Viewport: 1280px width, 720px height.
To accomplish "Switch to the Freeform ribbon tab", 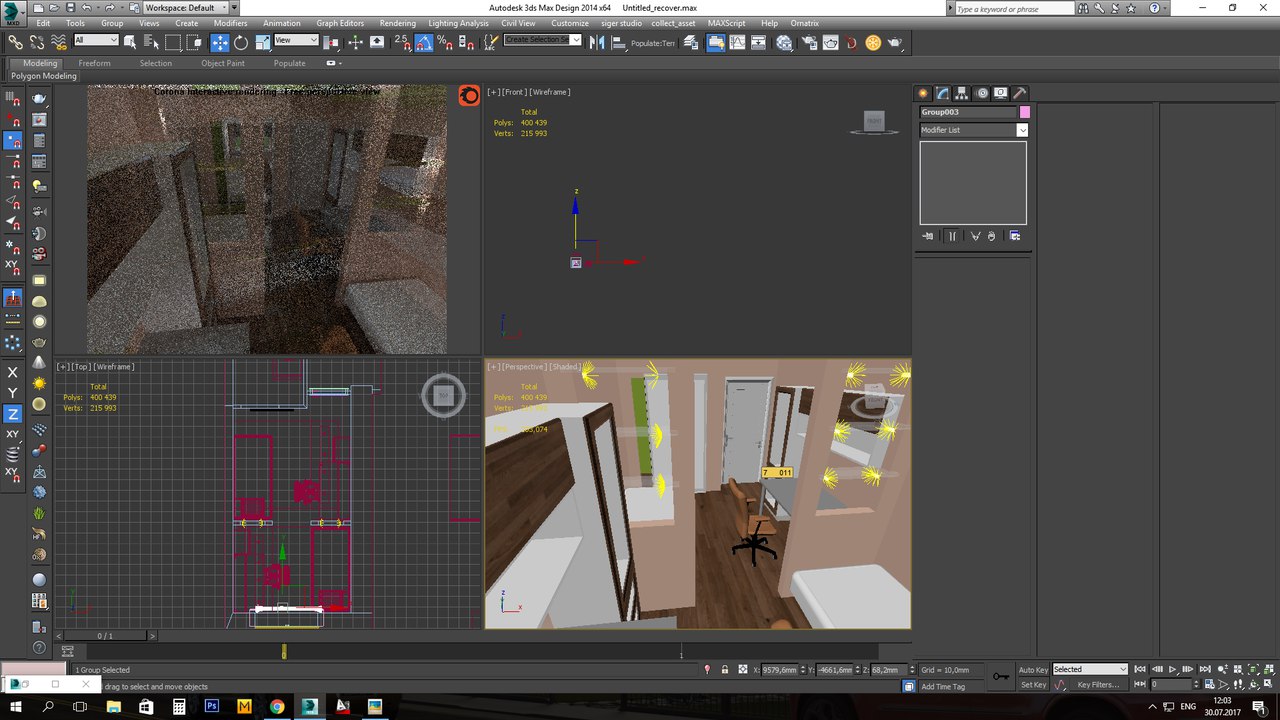I will tap(94, 63).
